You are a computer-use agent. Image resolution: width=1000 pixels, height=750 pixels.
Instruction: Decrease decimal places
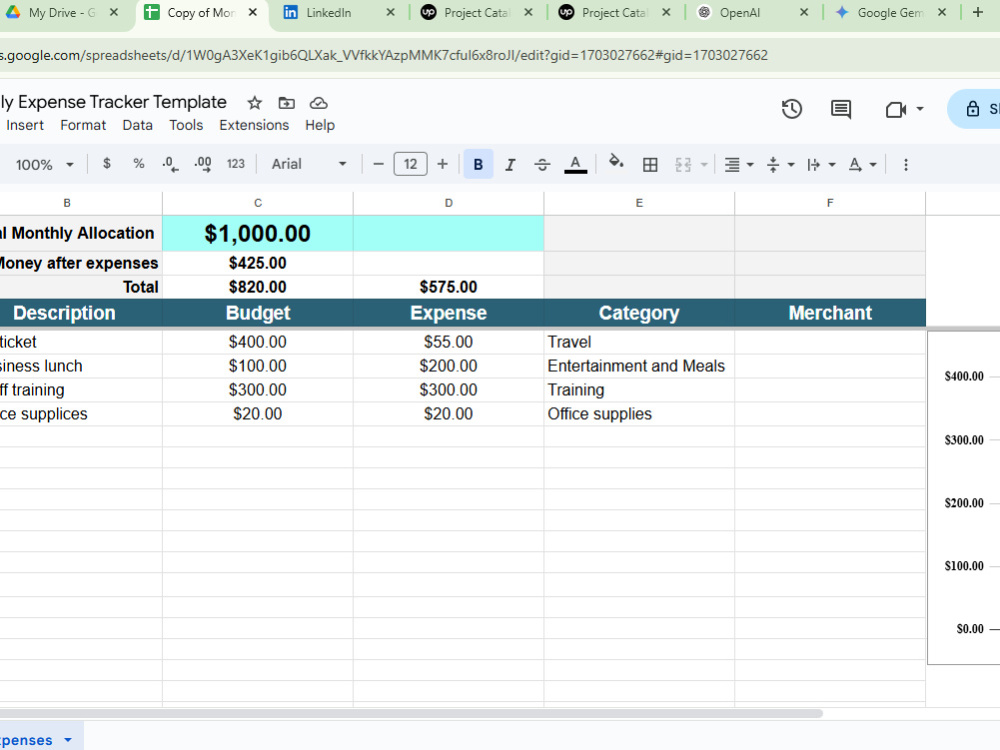pyautogui.click(x=170, y=164)
